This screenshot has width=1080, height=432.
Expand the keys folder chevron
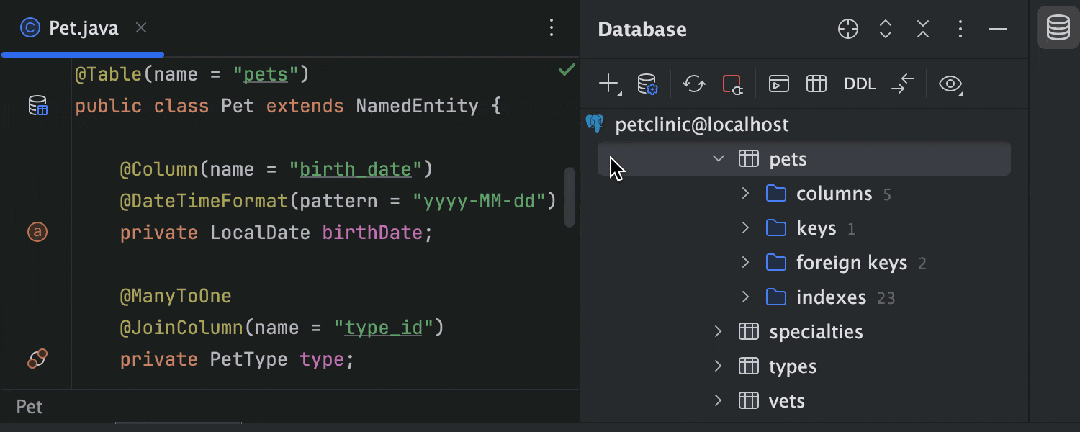point(745,228)
